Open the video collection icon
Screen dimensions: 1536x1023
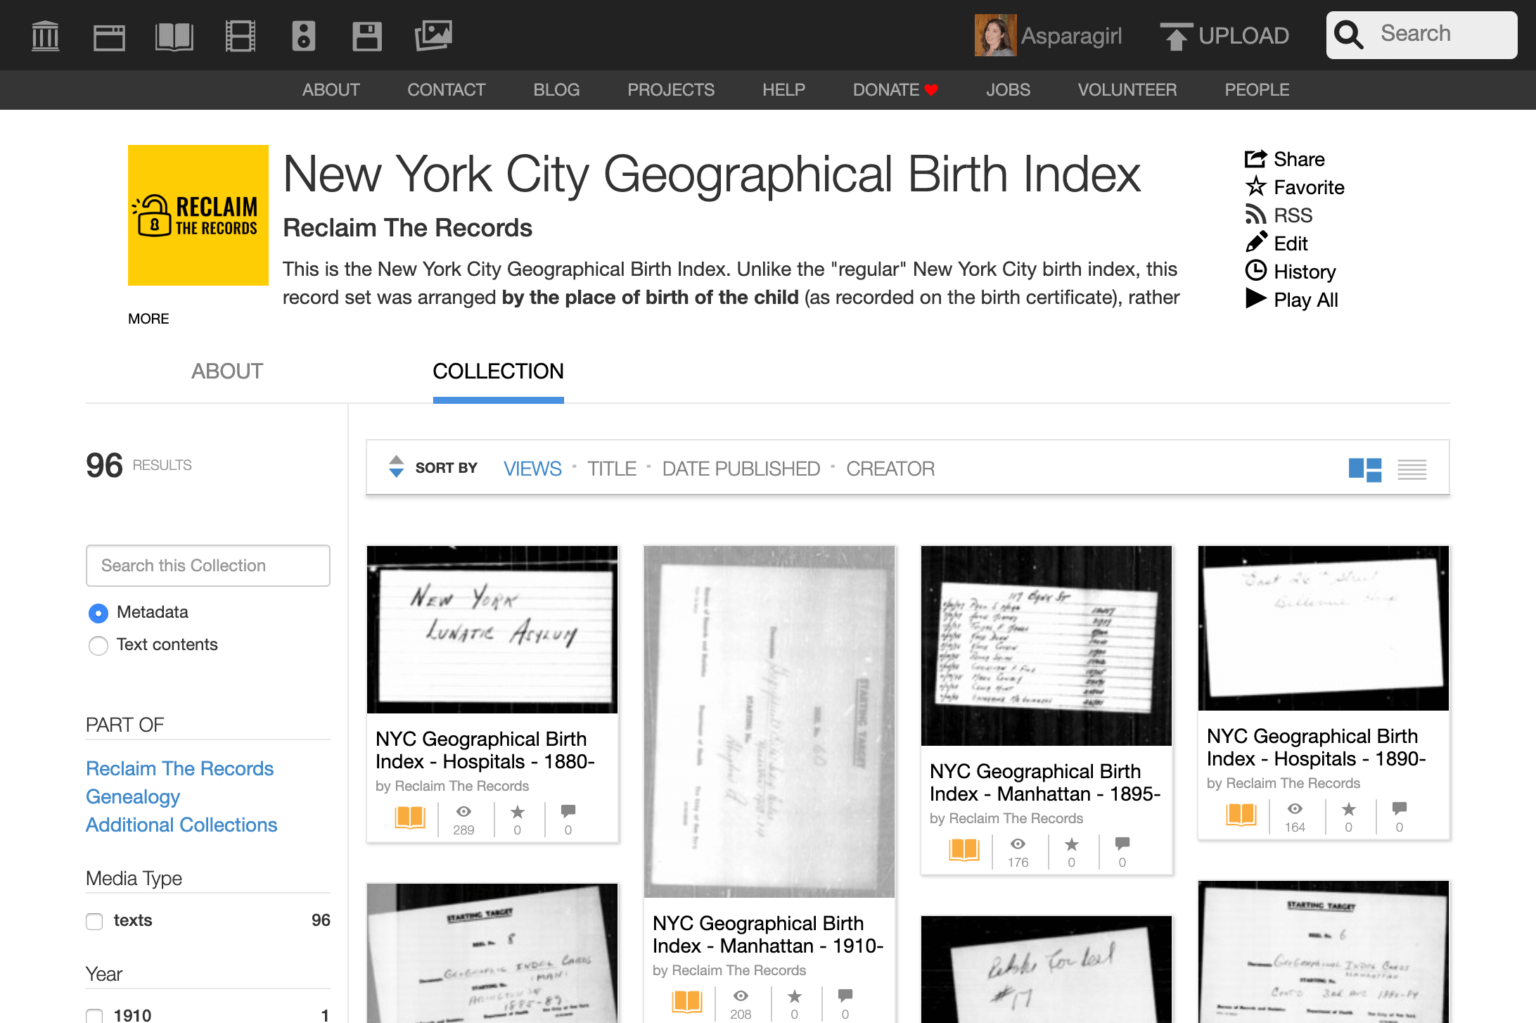point(240,35)
